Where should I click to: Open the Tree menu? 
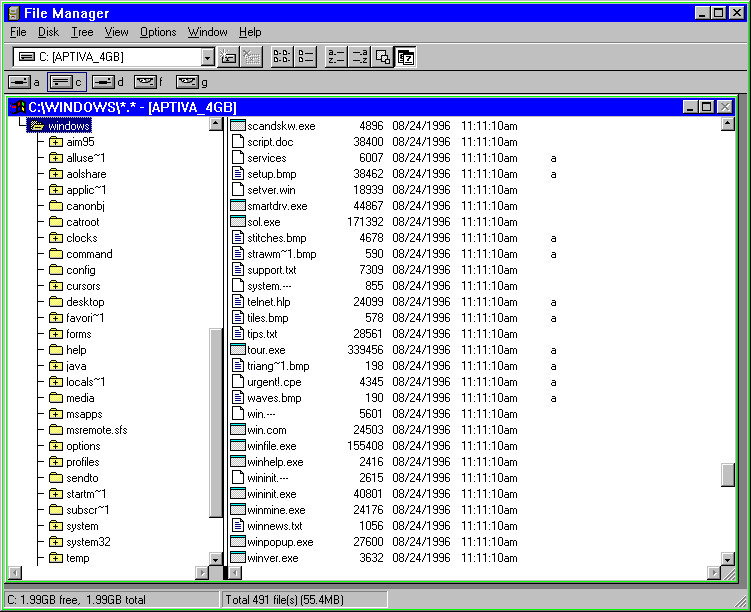click(81, 32)
